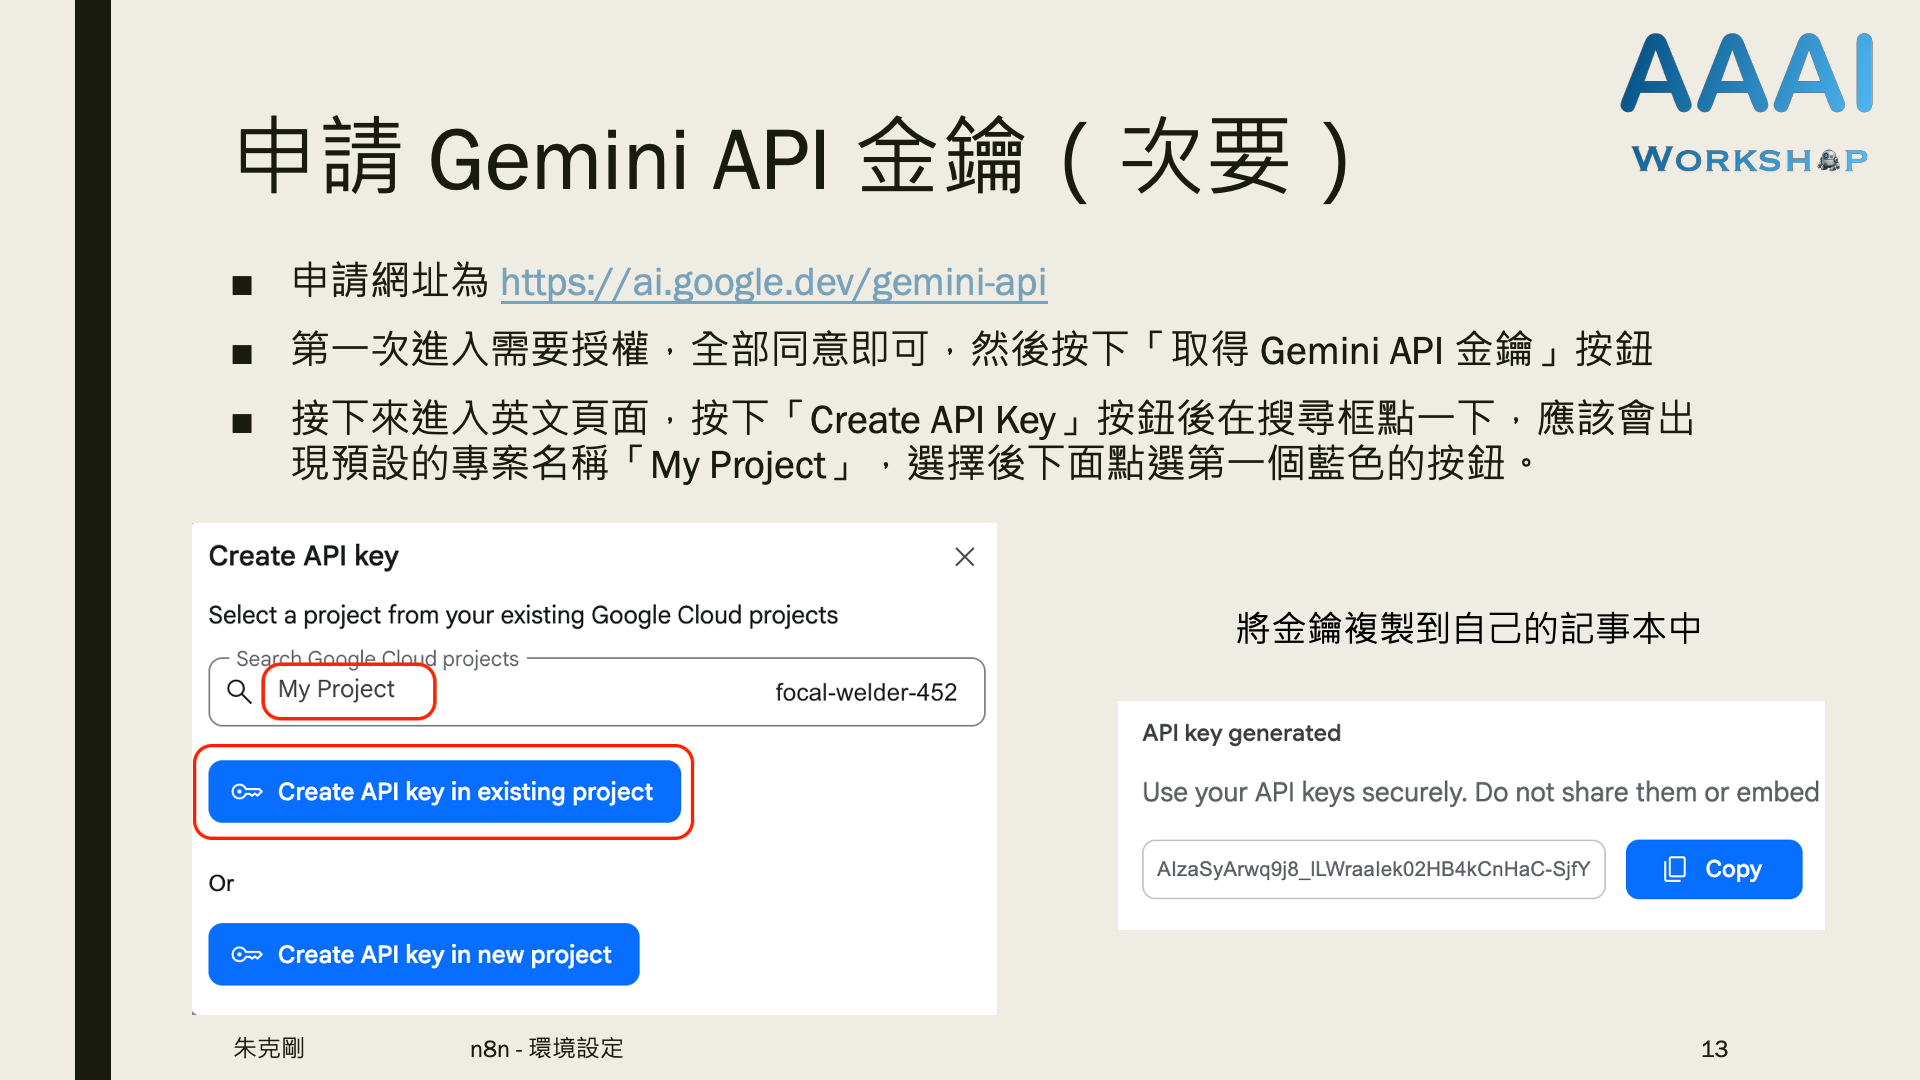The width and height of the screenshot is (1920, 1080).
Task: Click the 將金鑰複製到自己的記事本中 caption
Action: point(1468,628)
